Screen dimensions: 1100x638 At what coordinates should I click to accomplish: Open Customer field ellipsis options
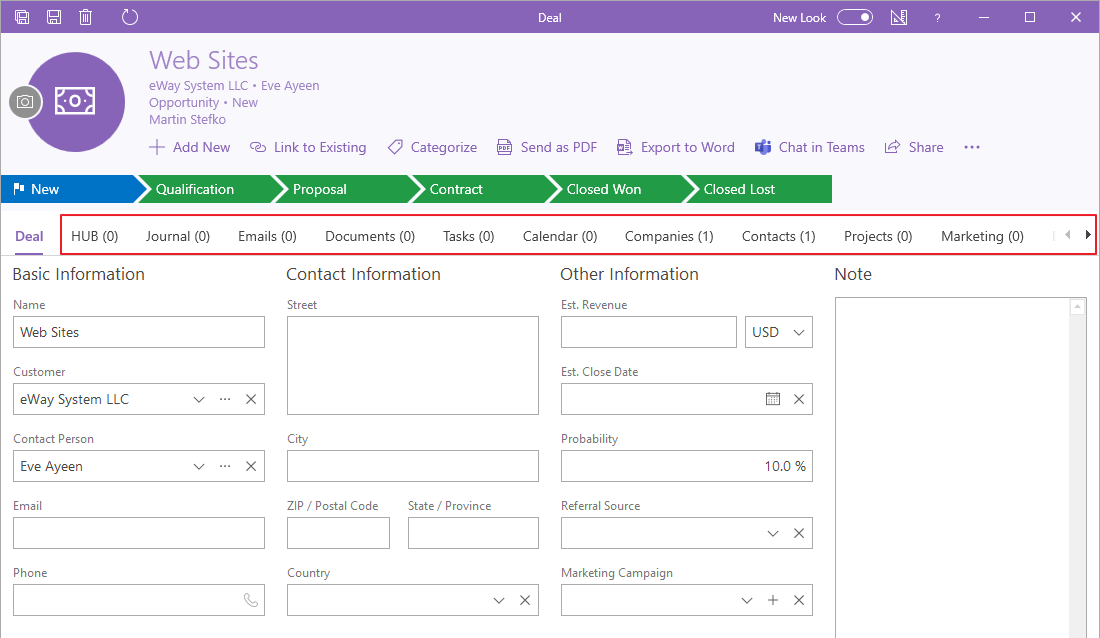(224, 399)
